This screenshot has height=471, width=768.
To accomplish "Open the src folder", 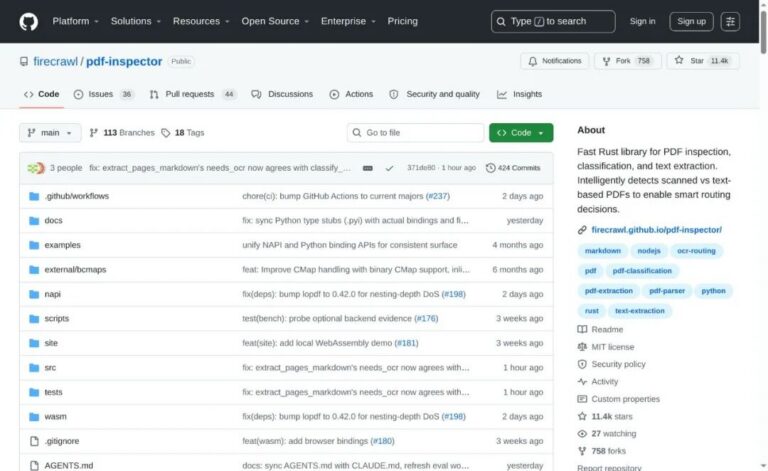I will click(x=50, y=368).
